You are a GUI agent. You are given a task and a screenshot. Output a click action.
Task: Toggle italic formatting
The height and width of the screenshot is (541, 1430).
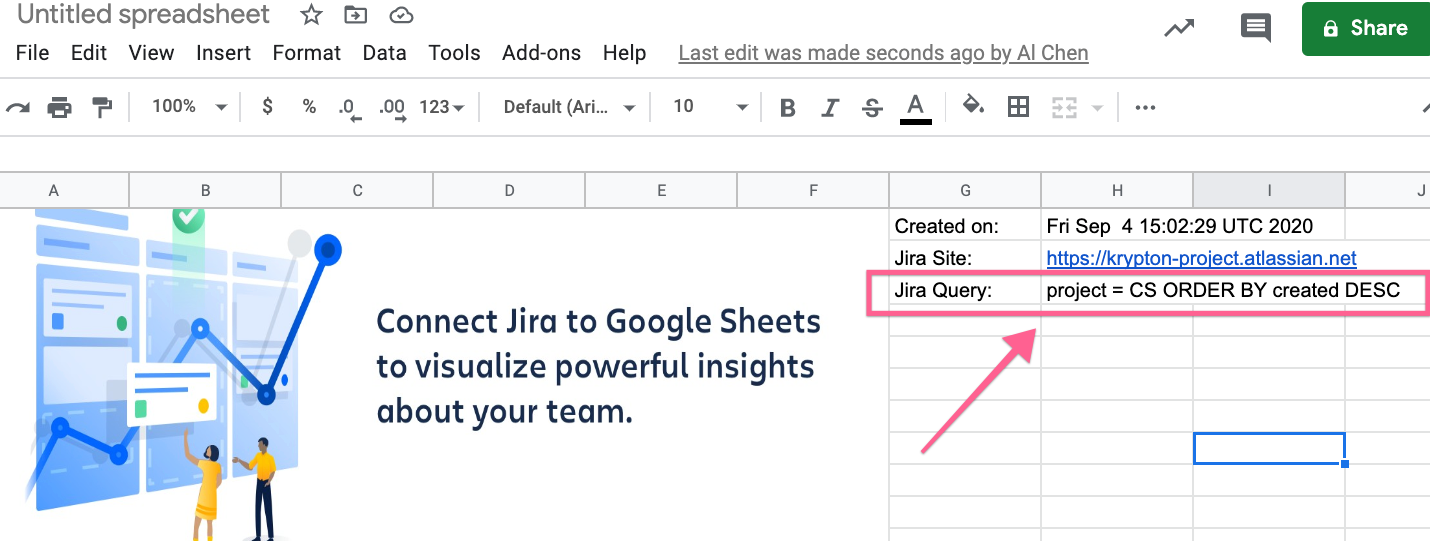coord(829,107)
